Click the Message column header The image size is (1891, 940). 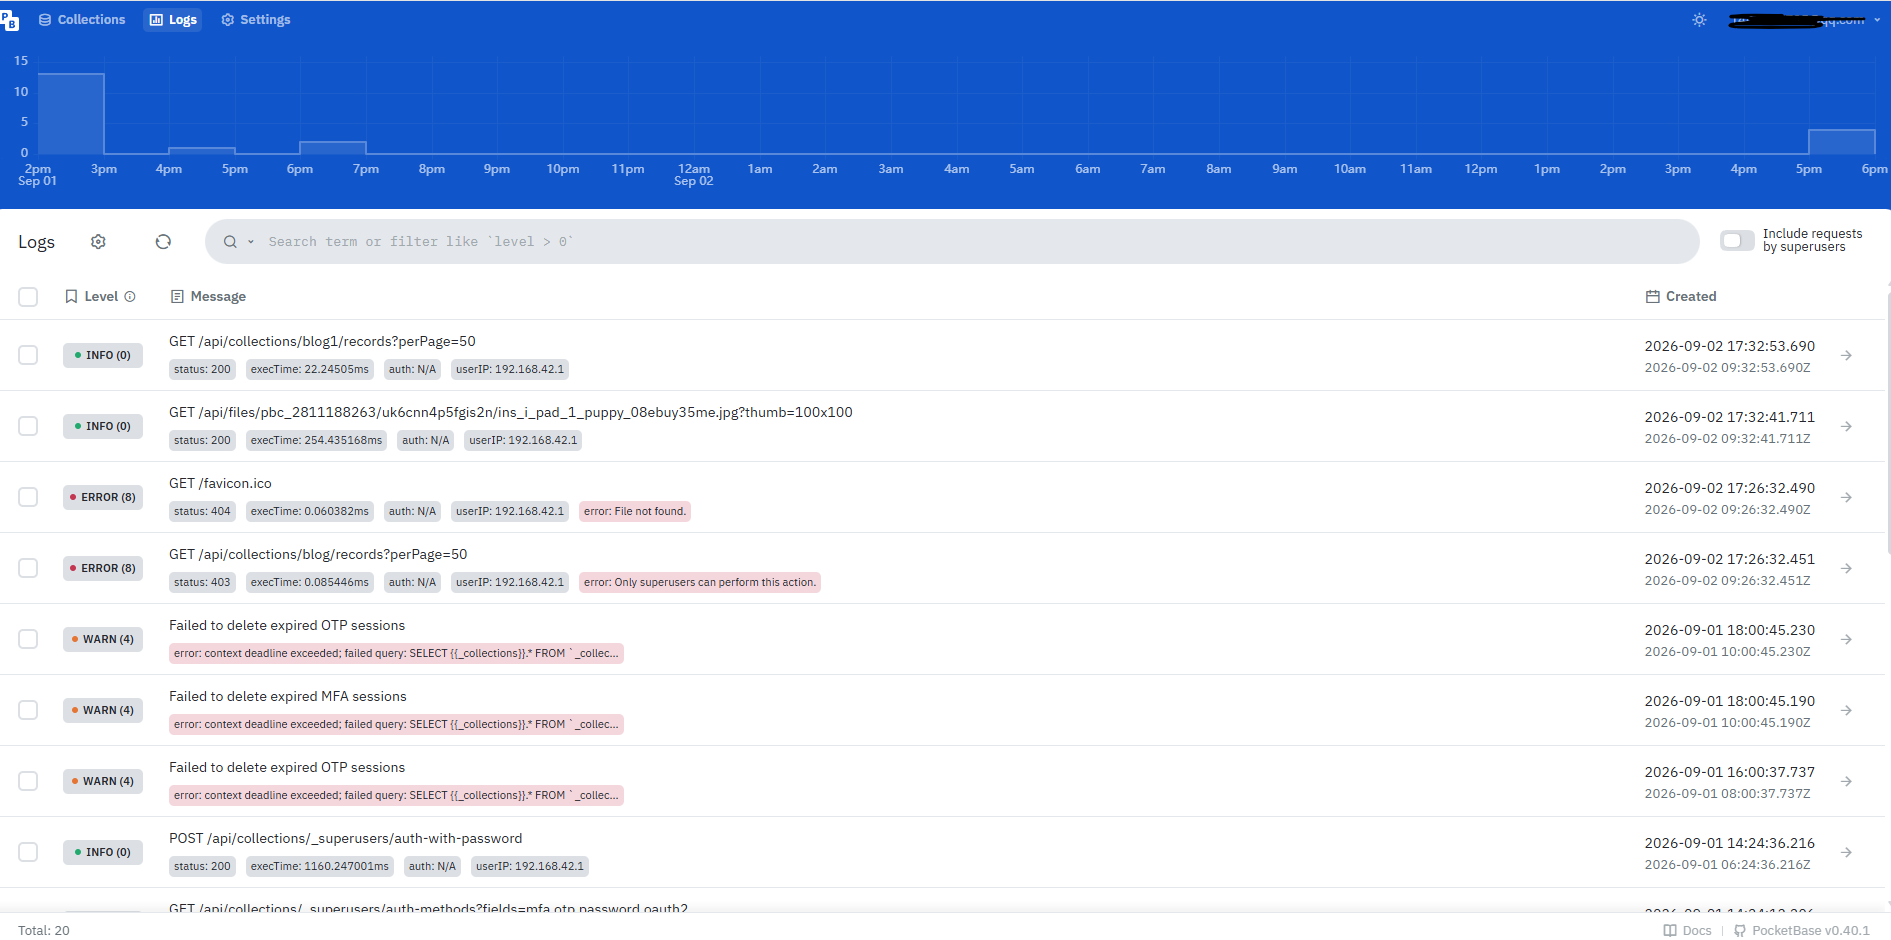pyautogui.click(x=208, y=297)
